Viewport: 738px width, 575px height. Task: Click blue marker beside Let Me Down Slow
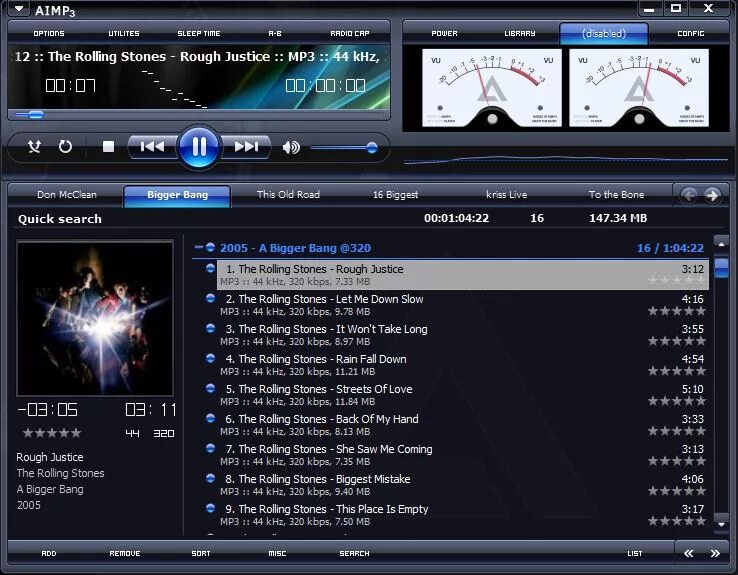click(210, 298)
